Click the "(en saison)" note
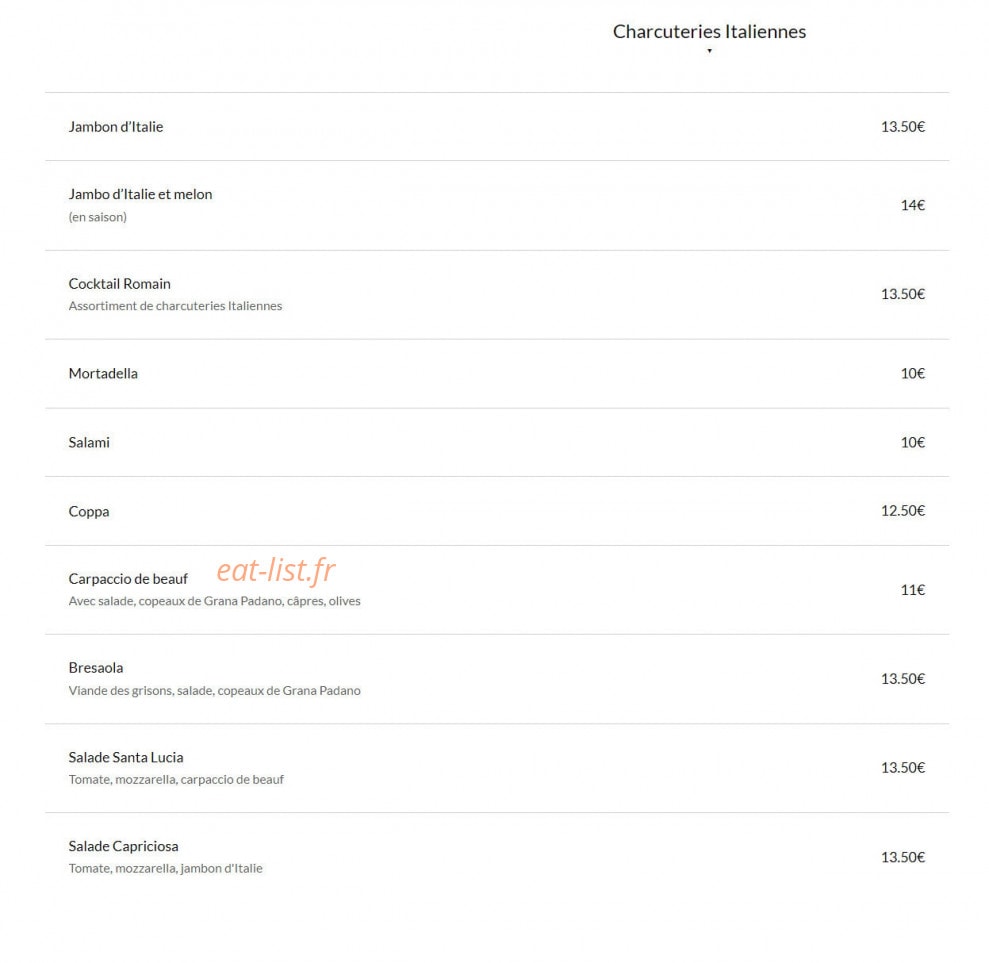The image size is (989, 963). (x=97, y=217)
